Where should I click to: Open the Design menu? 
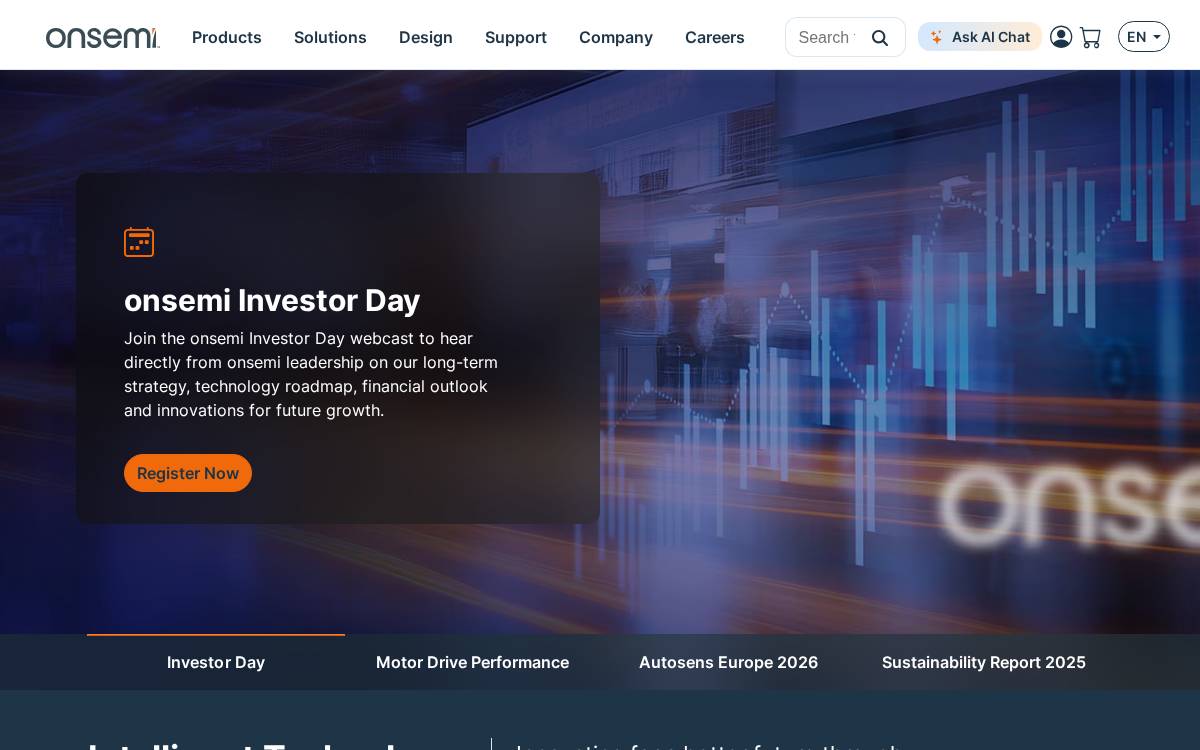[426, 37]
